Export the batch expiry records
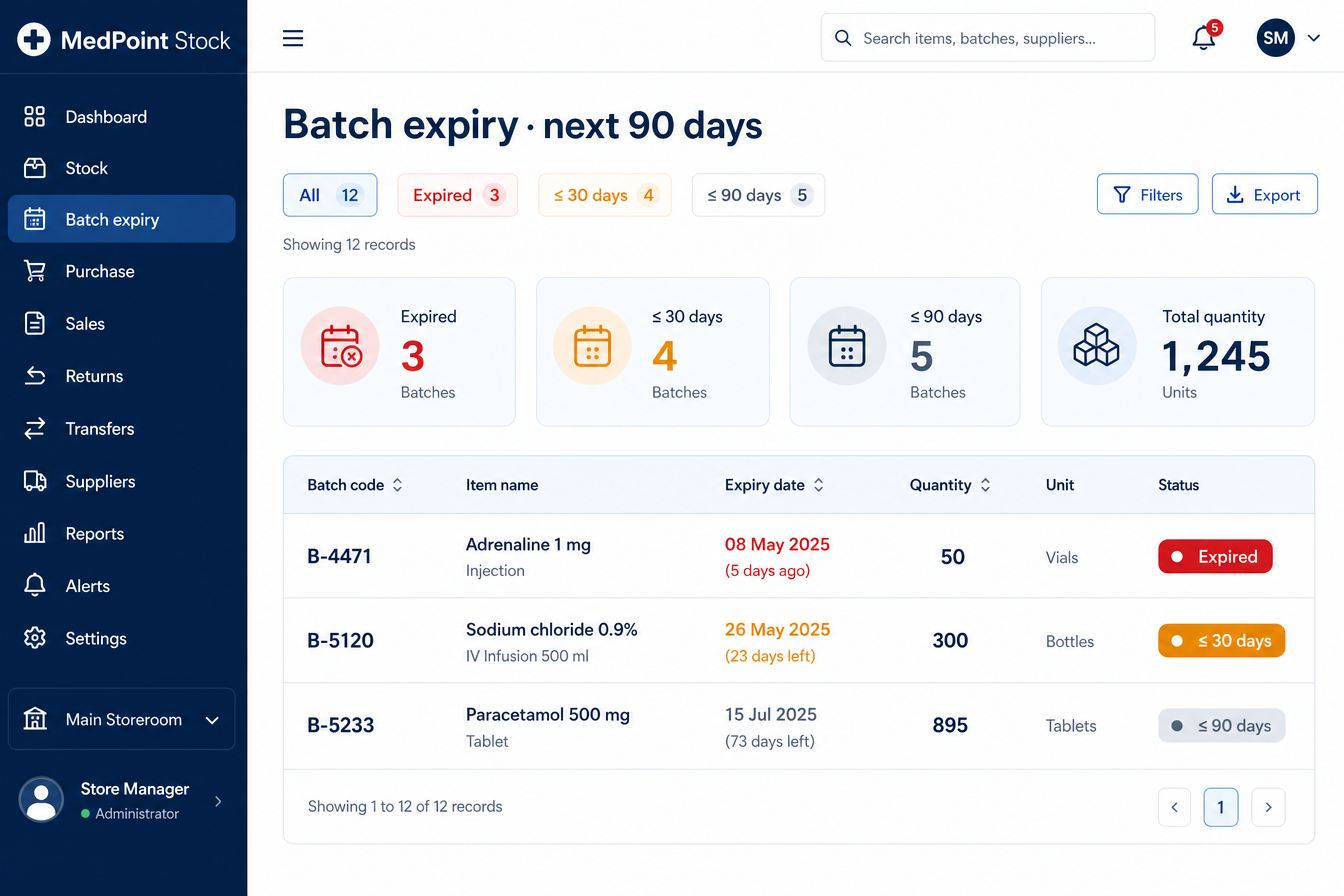1344x896 pixels. tap(1265, 195)
